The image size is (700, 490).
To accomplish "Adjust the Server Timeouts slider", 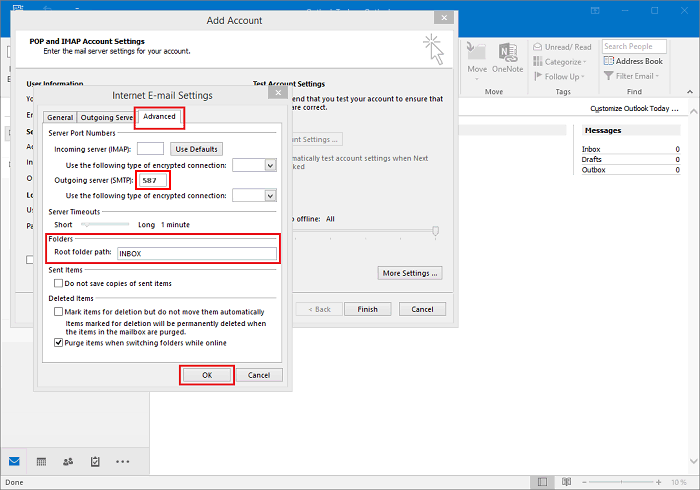I will [106, 224].
